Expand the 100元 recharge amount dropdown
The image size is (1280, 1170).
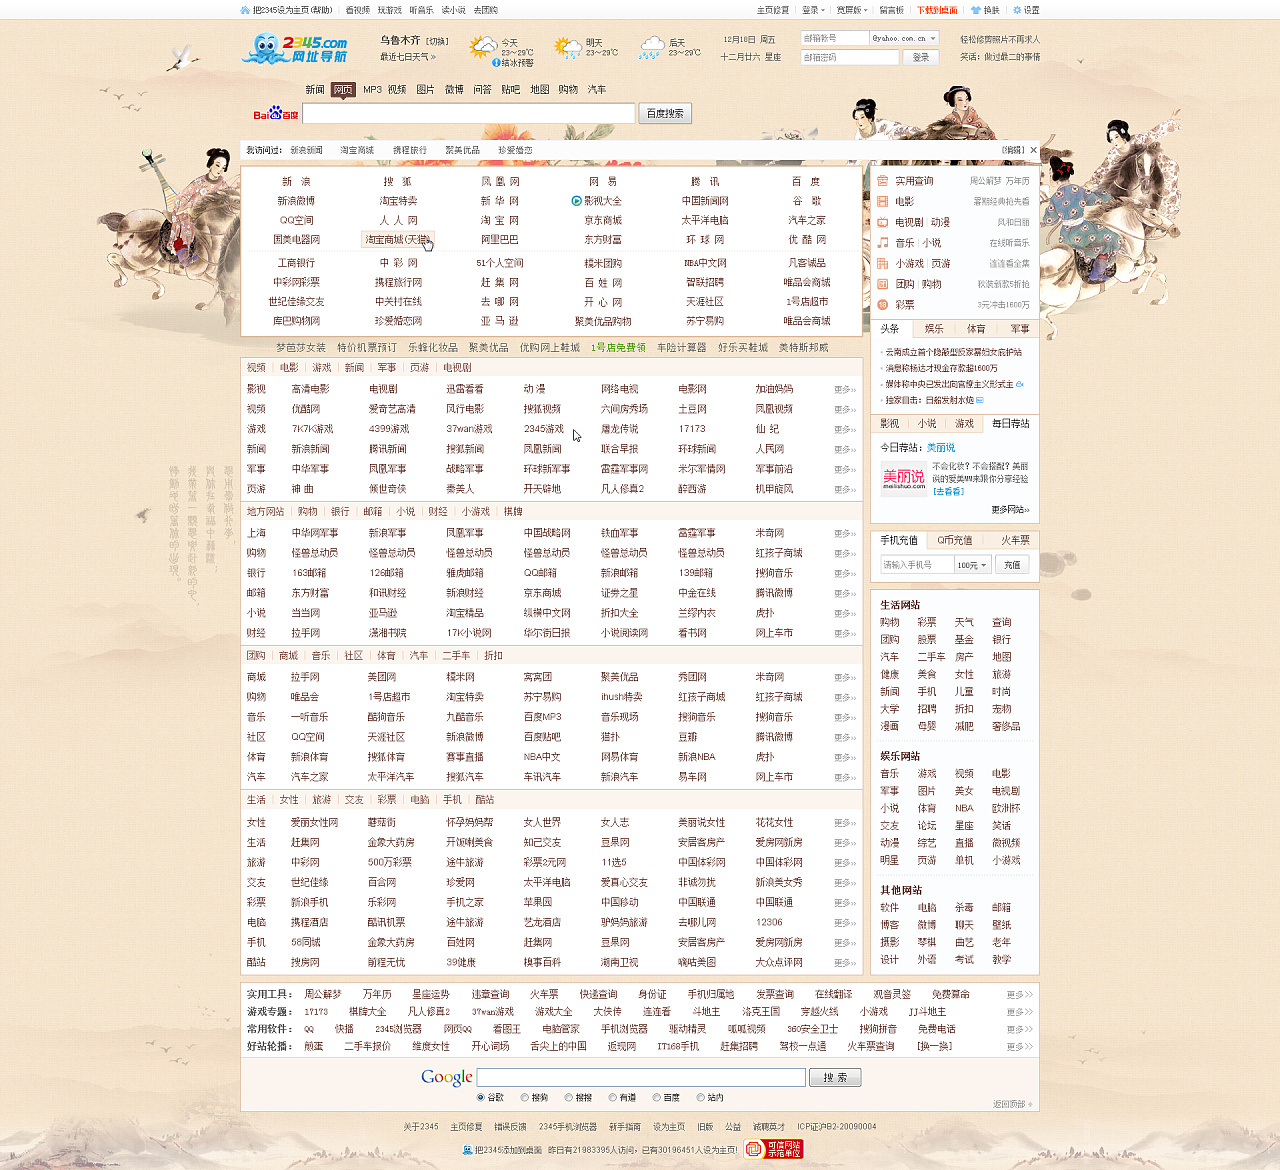tap(972, 565)
